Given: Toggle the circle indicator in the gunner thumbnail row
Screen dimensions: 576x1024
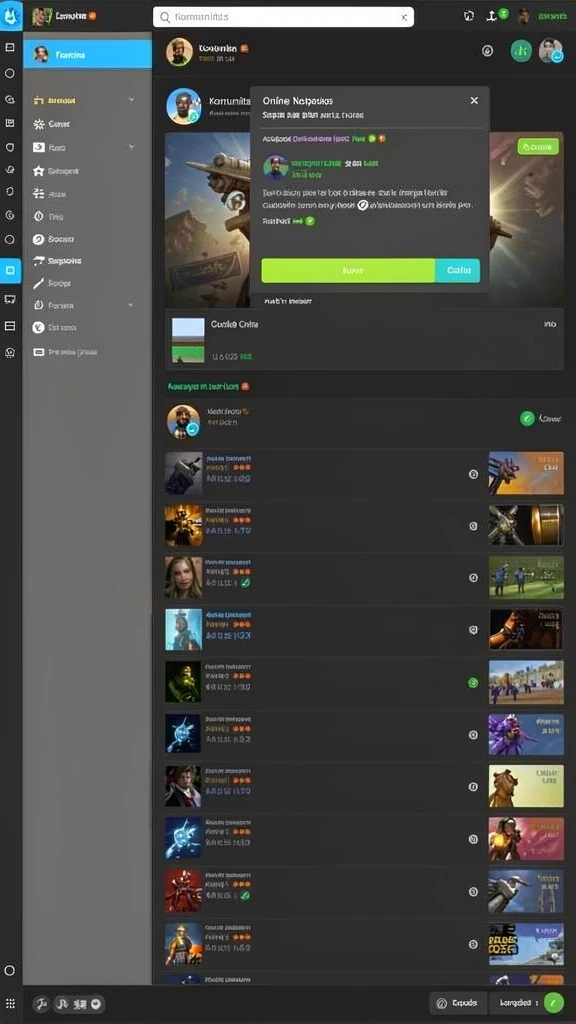Looking at the screenshot, I should pyautogui.click(x=473, y=474).
